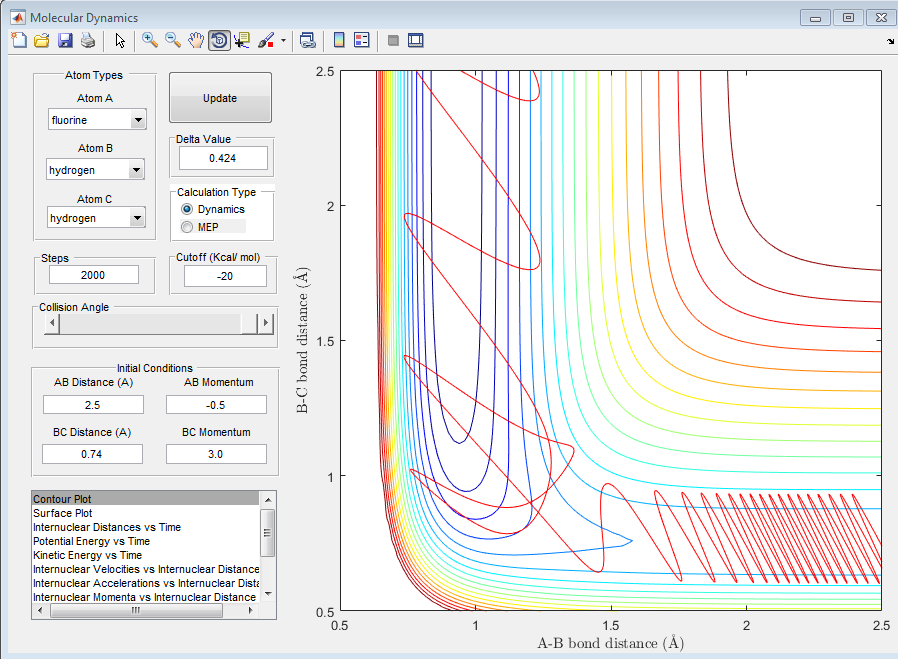This screenshot has height=659, width=898.
Task: Select Potential Energy vs Time list entry
Action: (x=91, y=541)
